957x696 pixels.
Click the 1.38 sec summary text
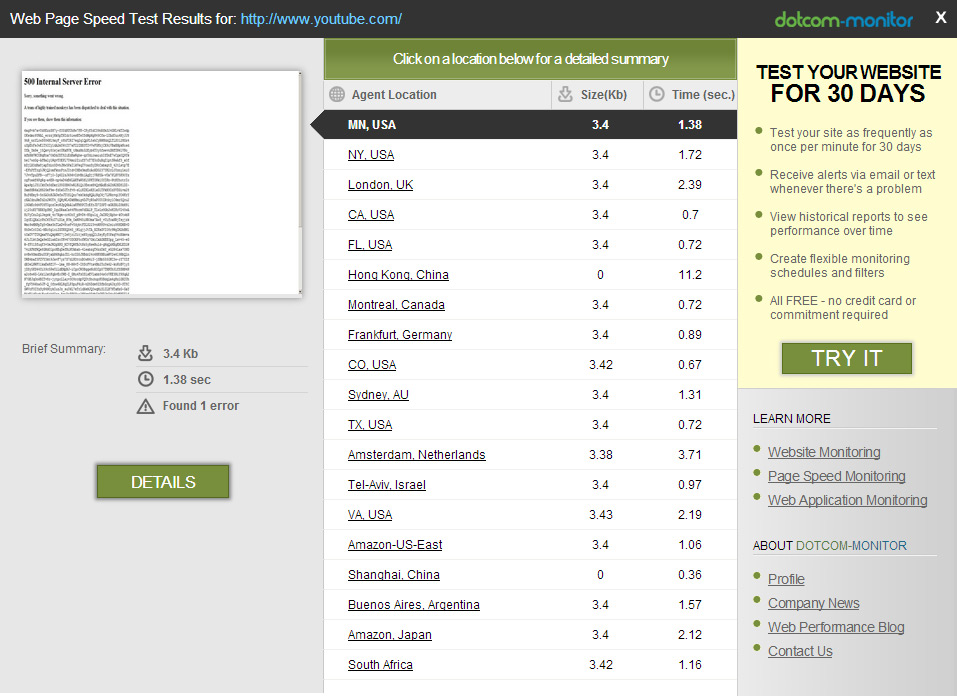[187, 379]
